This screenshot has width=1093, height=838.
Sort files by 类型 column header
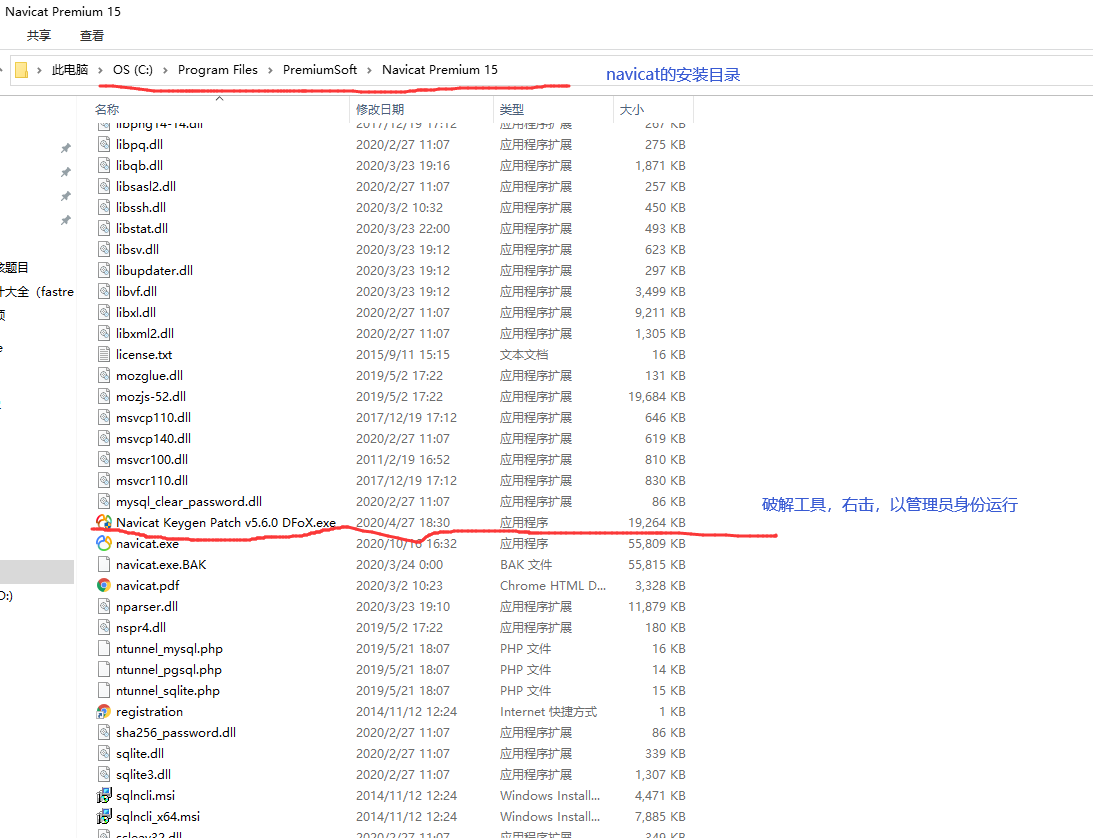click(512, 109)
